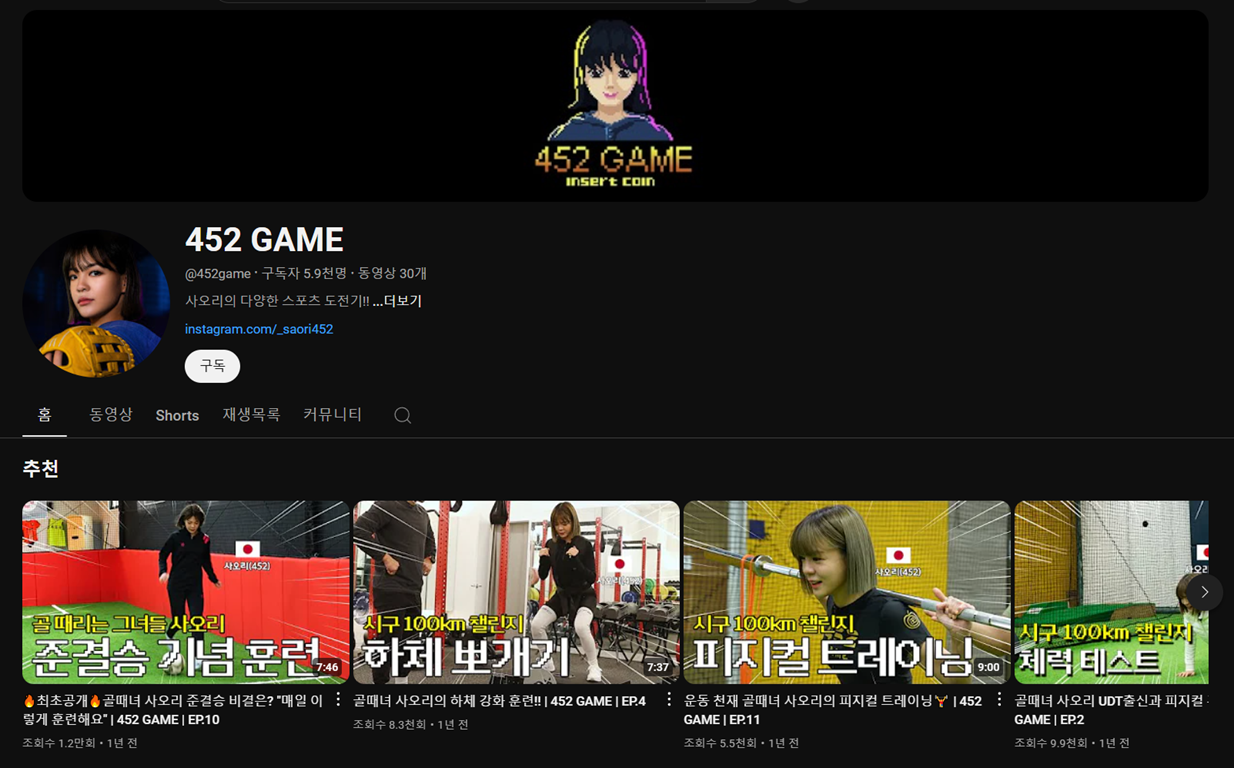
Task: Open the 452 GAME channel banner image
Action: [615, 106]
